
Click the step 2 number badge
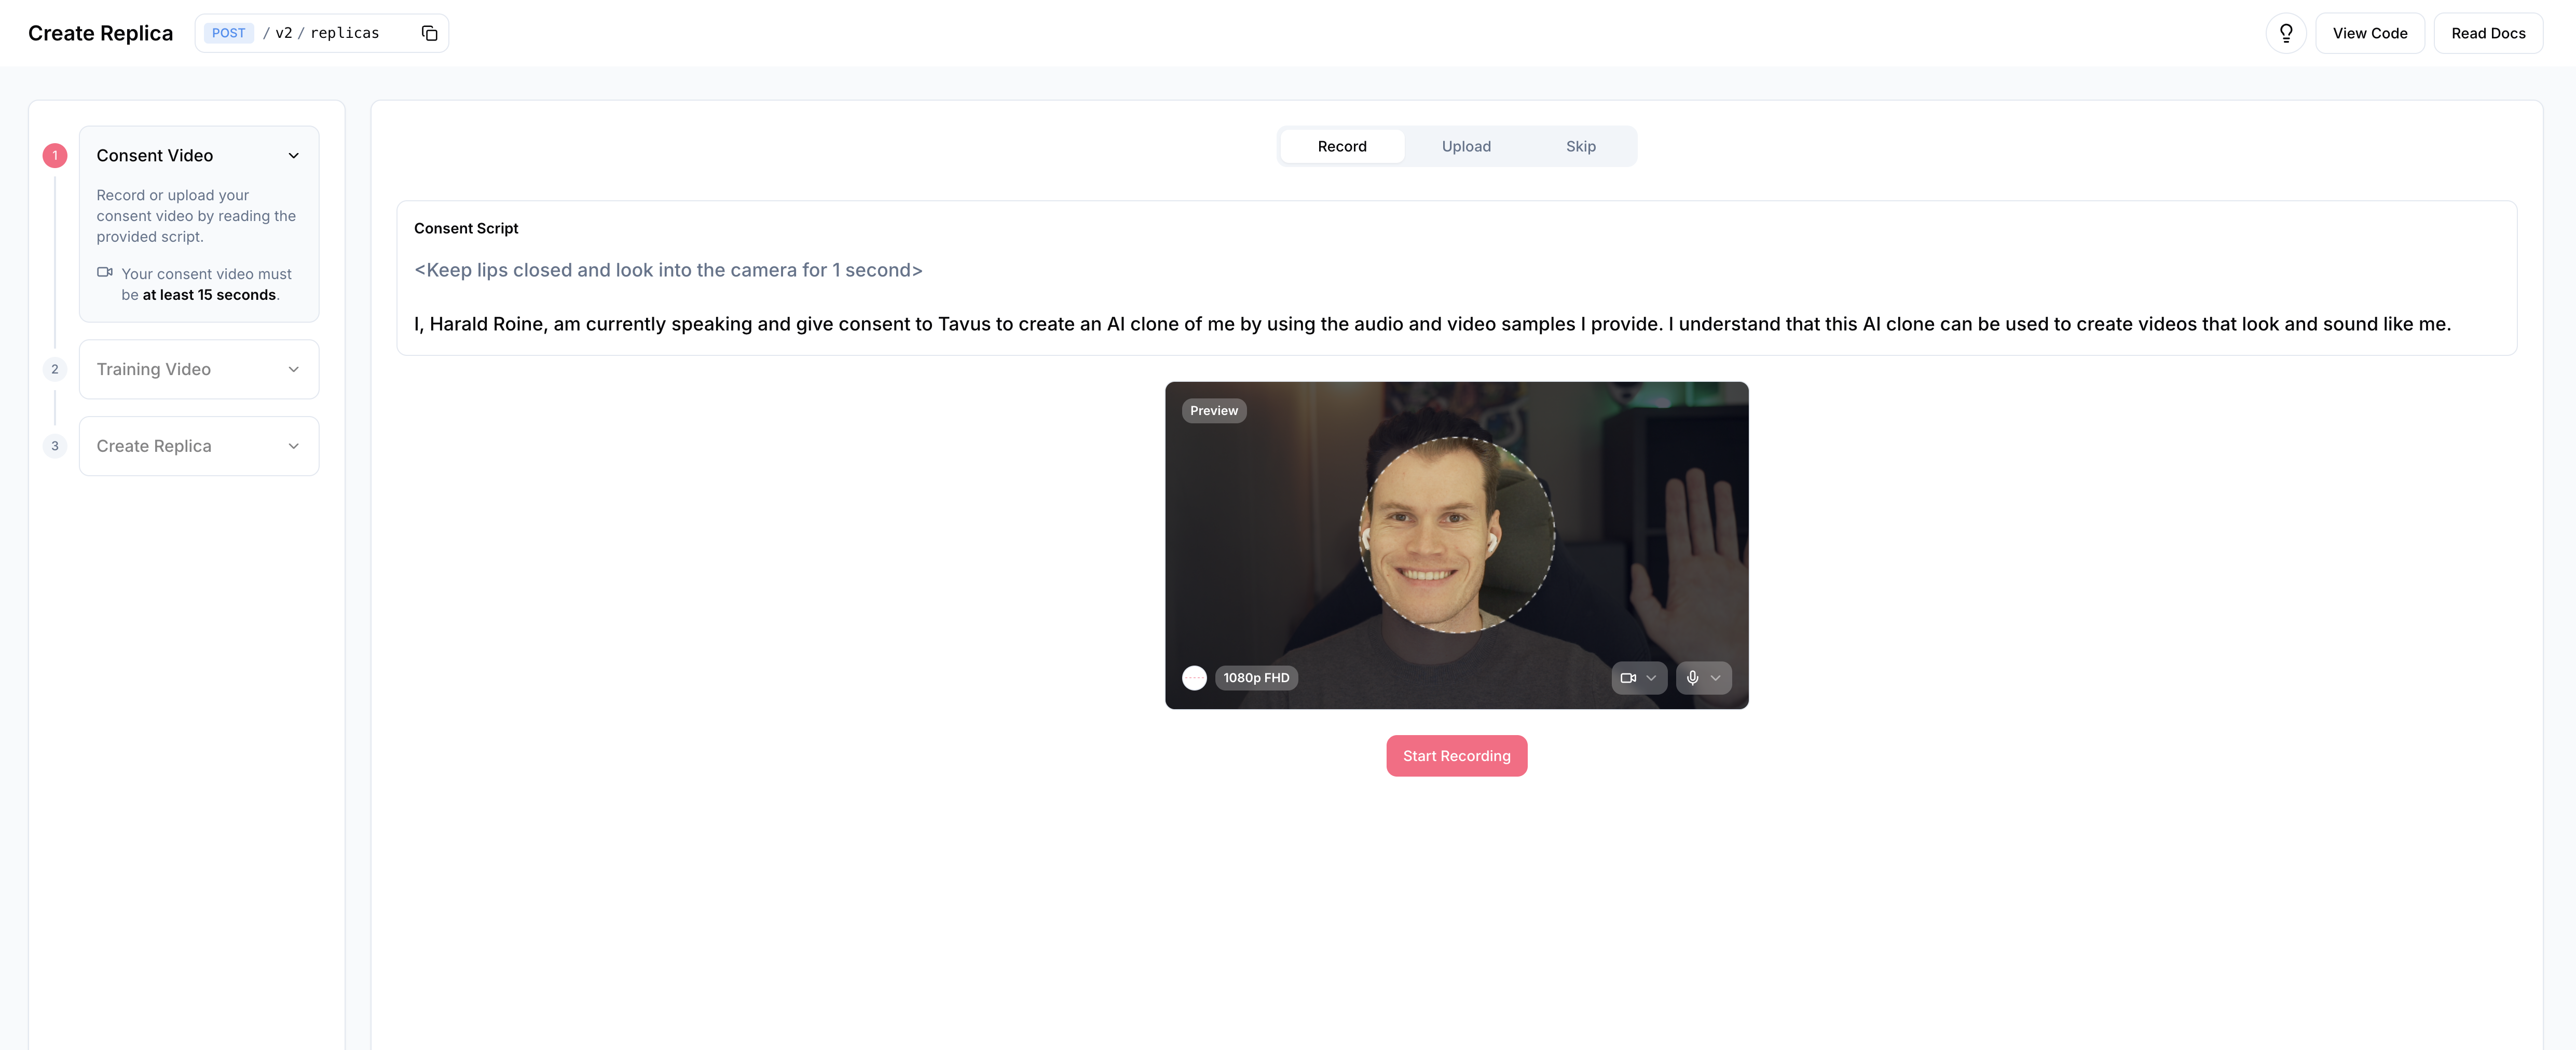[55, 369]
